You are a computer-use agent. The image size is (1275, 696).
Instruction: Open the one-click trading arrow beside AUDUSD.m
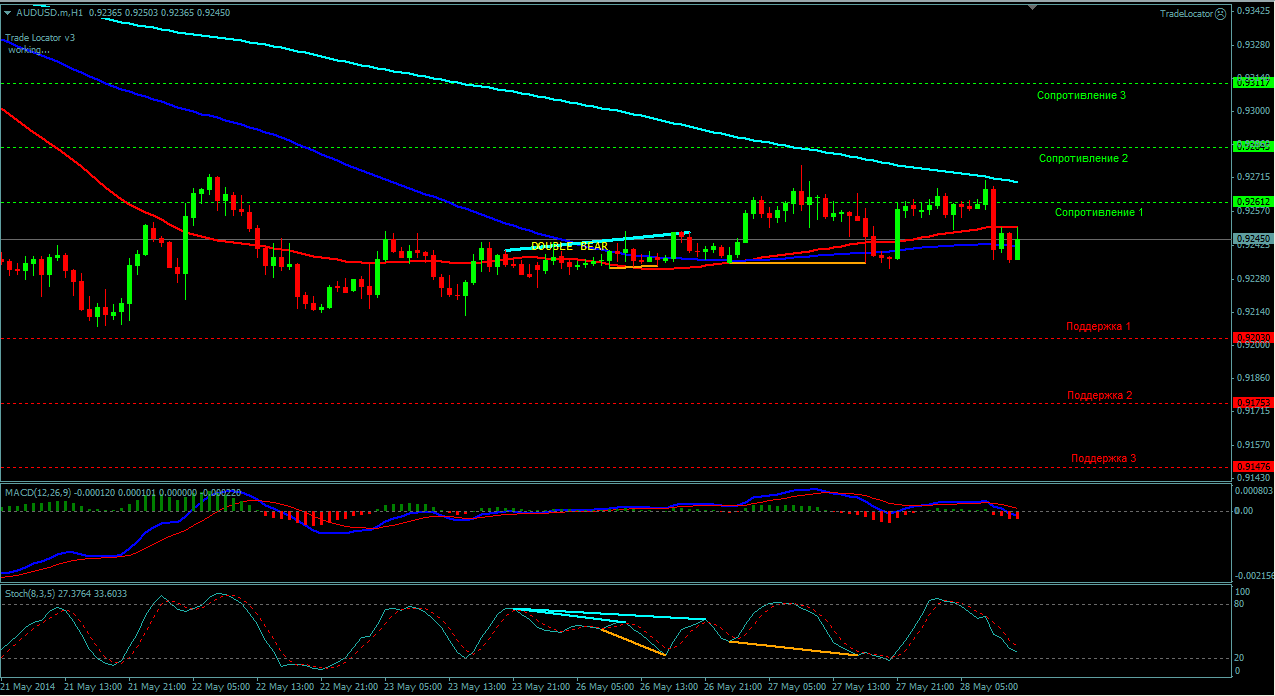pos(8,12)
